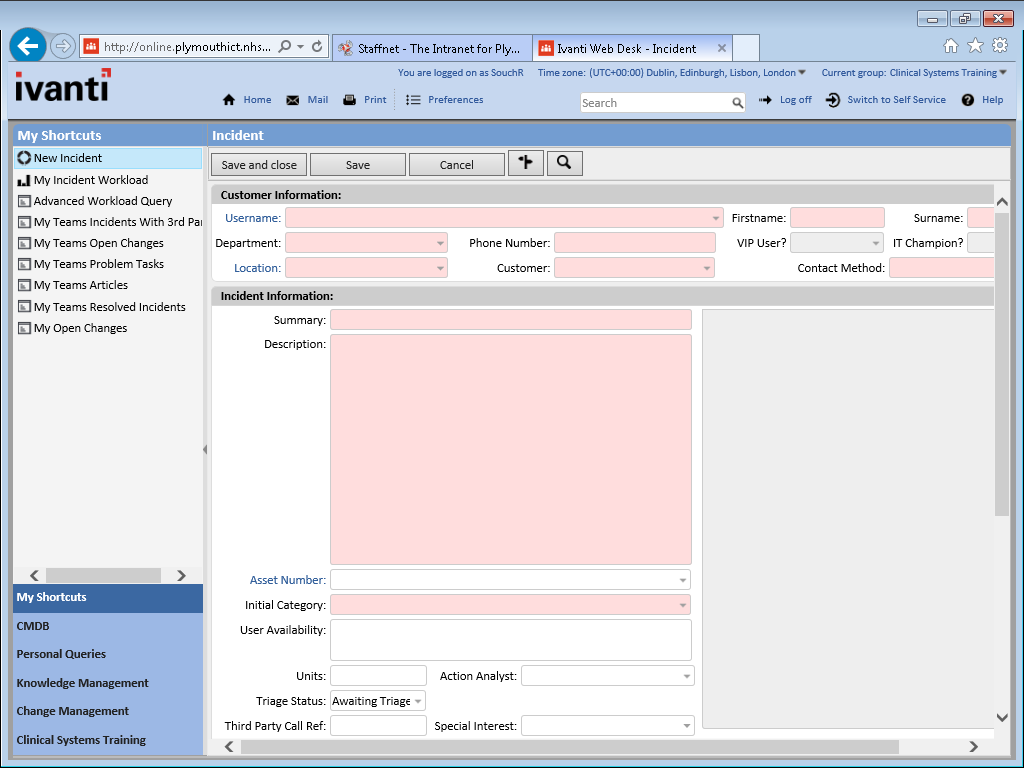This screenshot has width=1024, height=768.
Task: Click the Save and close button
Action: pyautogui.click(x=259, y=165)
